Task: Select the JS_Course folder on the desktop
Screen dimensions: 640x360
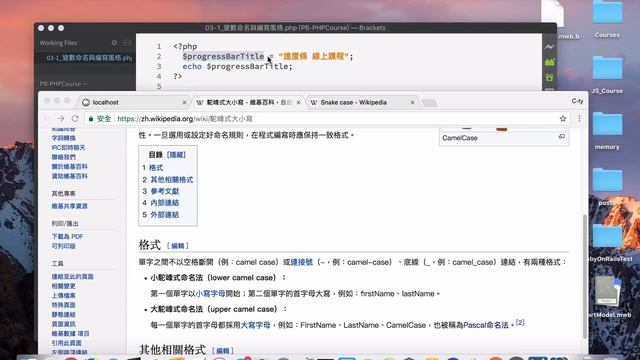Action: (x=607, y=75)
